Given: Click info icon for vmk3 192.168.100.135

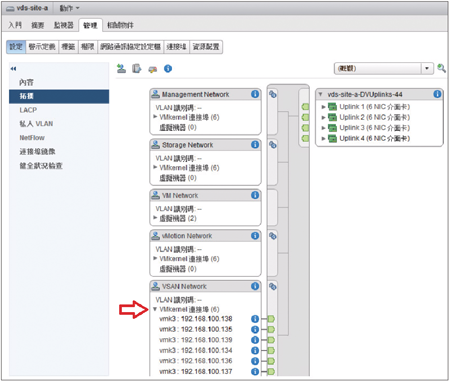Looking at the screenshot, I should pyautogui.click(x=255, y=329).
